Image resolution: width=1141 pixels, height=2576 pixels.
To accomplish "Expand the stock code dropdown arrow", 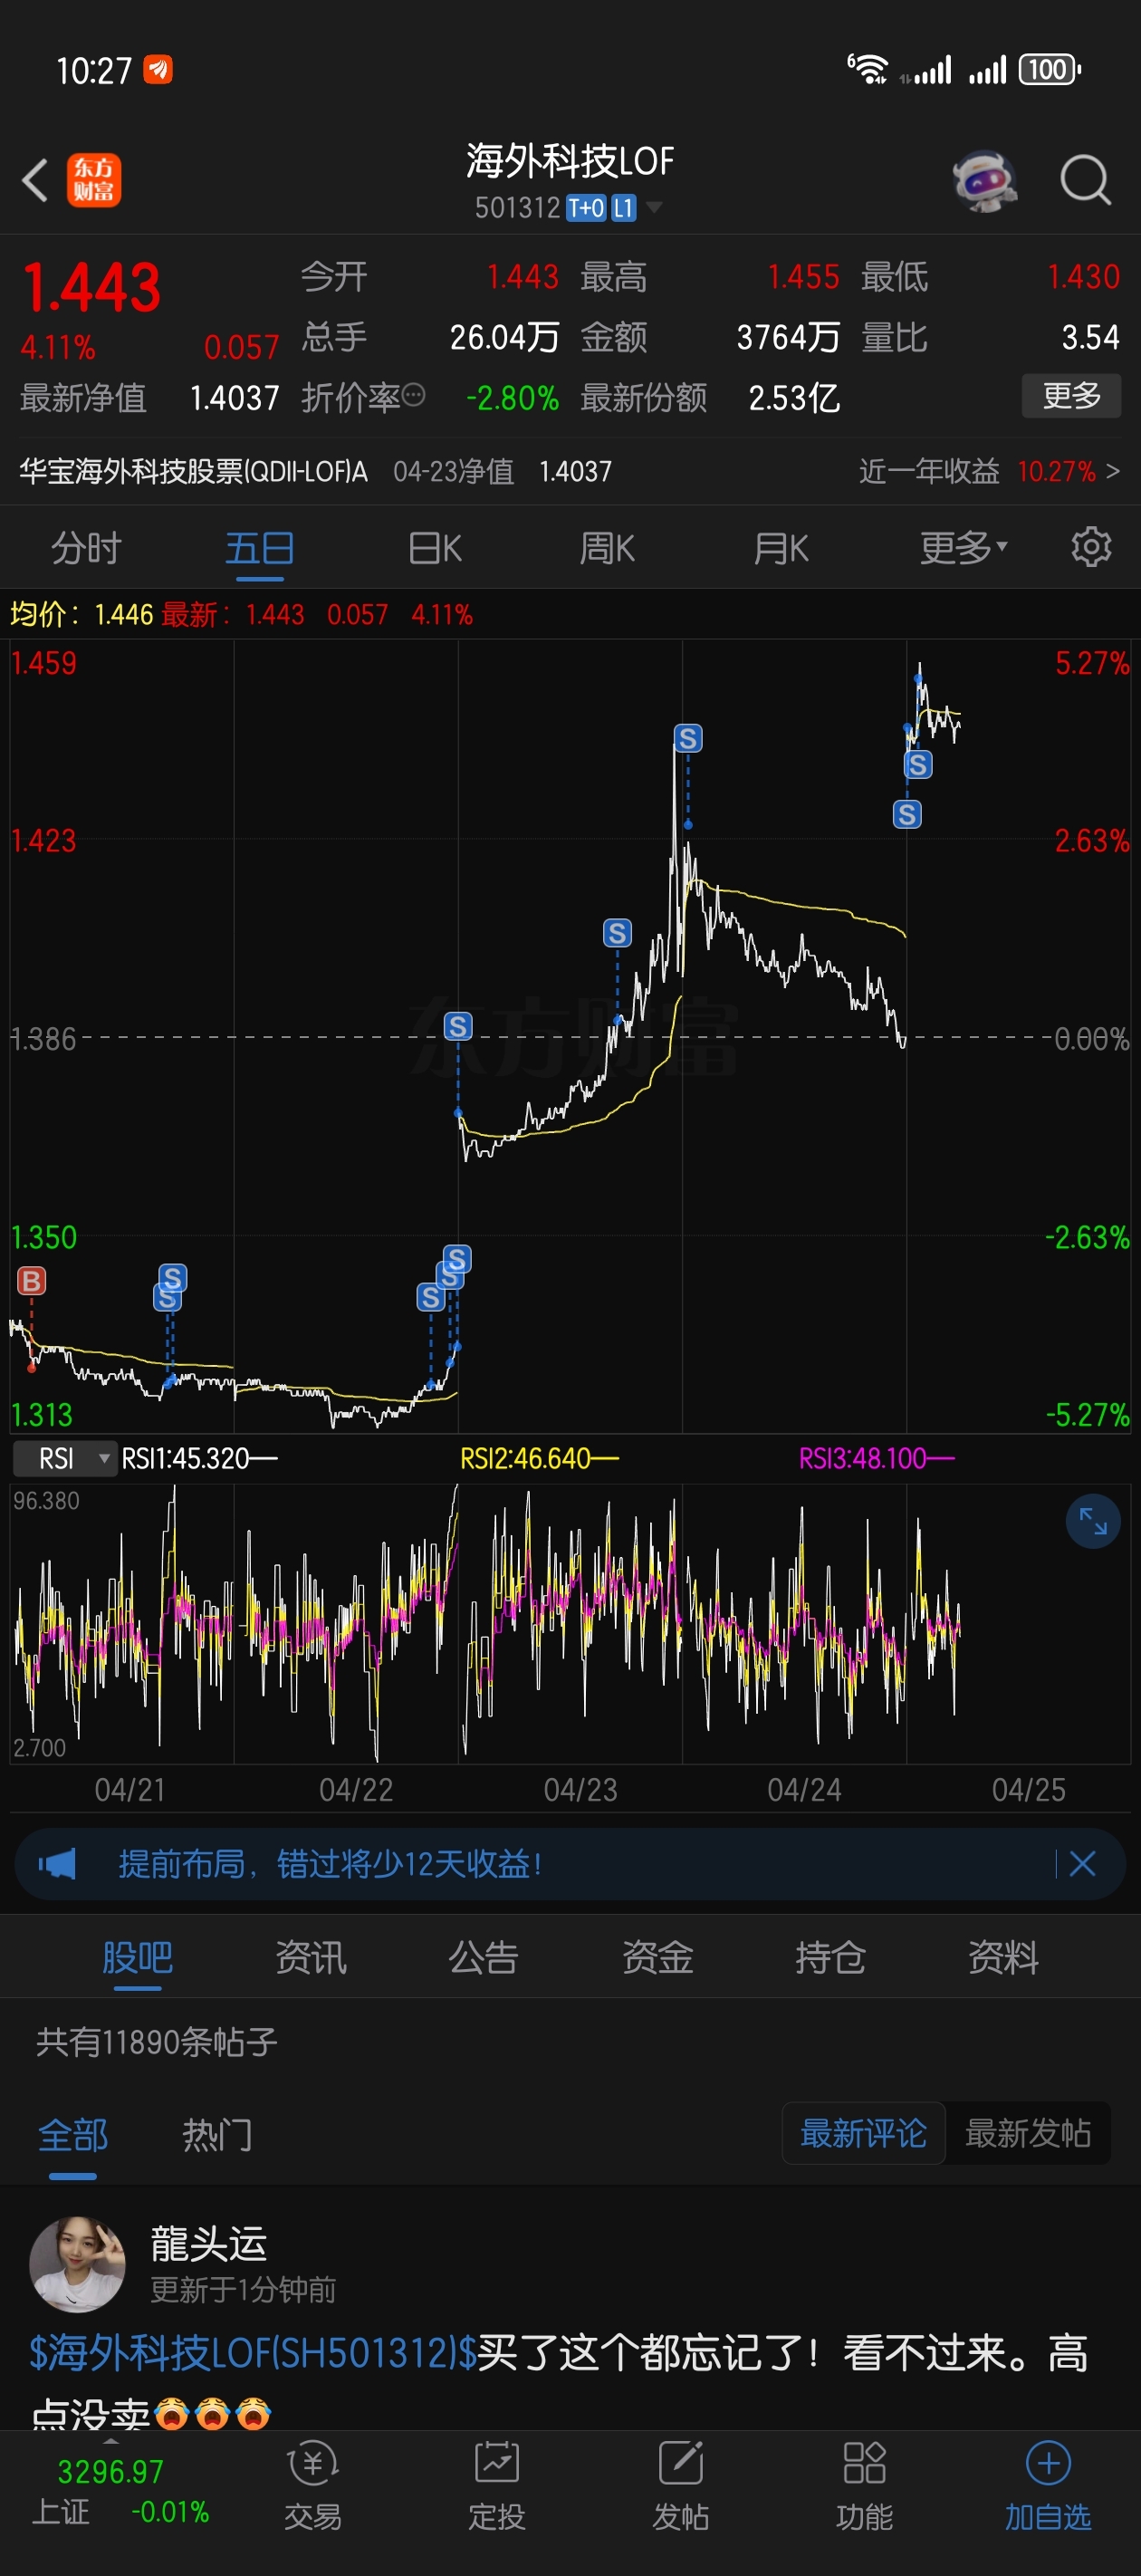I will tap(655, 208).
